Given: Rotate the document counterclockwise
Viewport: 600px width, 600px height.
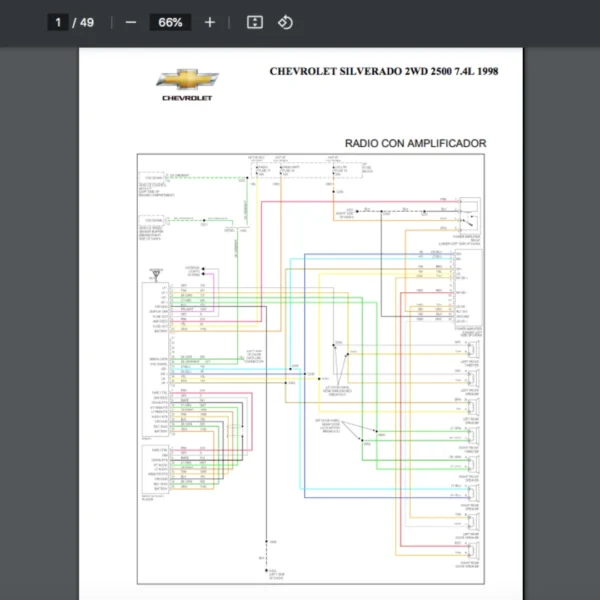Looking at the screenshot, I should (285, 23).
